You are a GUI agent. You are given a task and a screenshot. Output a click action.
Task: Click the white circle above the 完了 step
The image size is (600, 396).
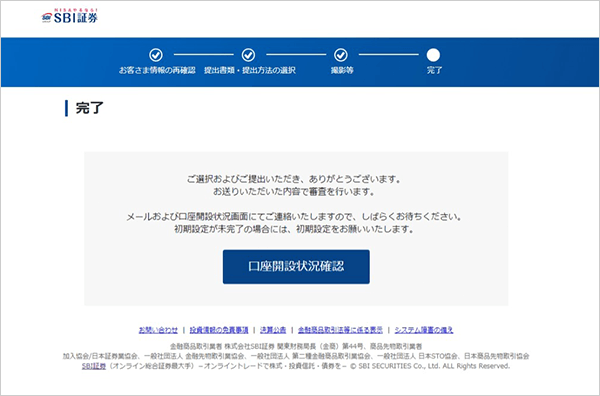[x=433, y=55]
